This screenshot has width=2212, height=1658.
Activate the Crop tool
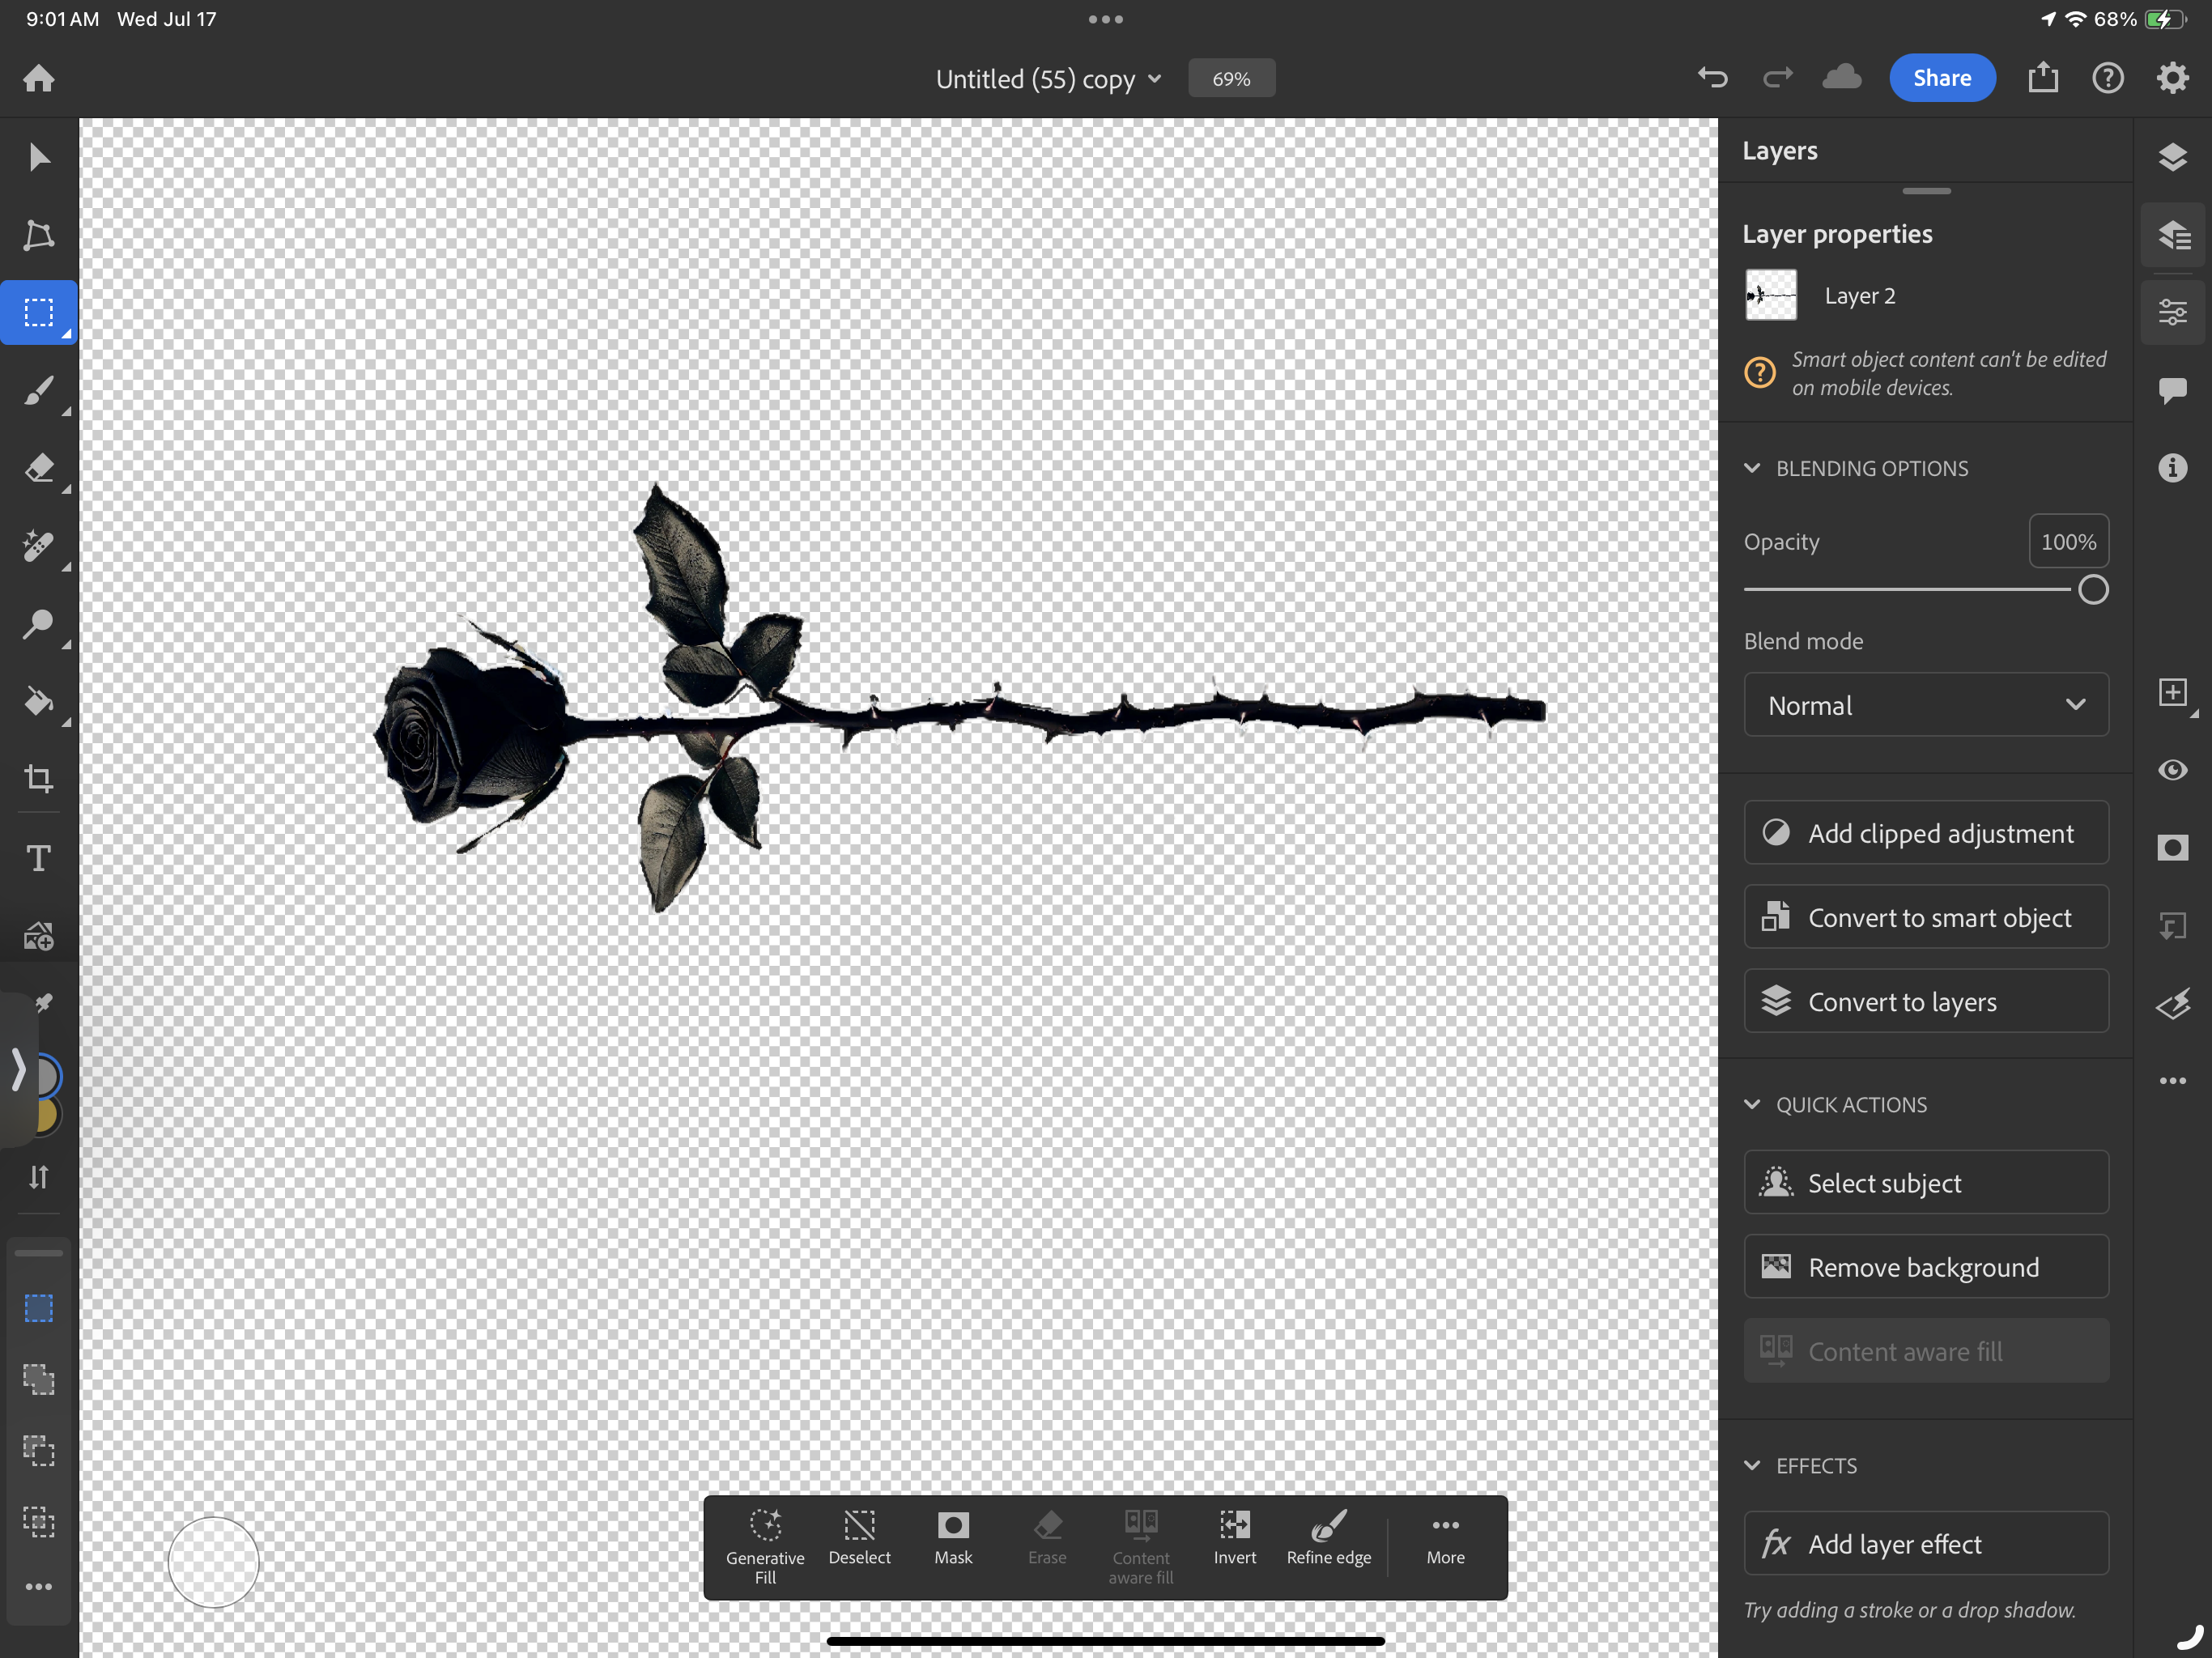tap(39, 779)
